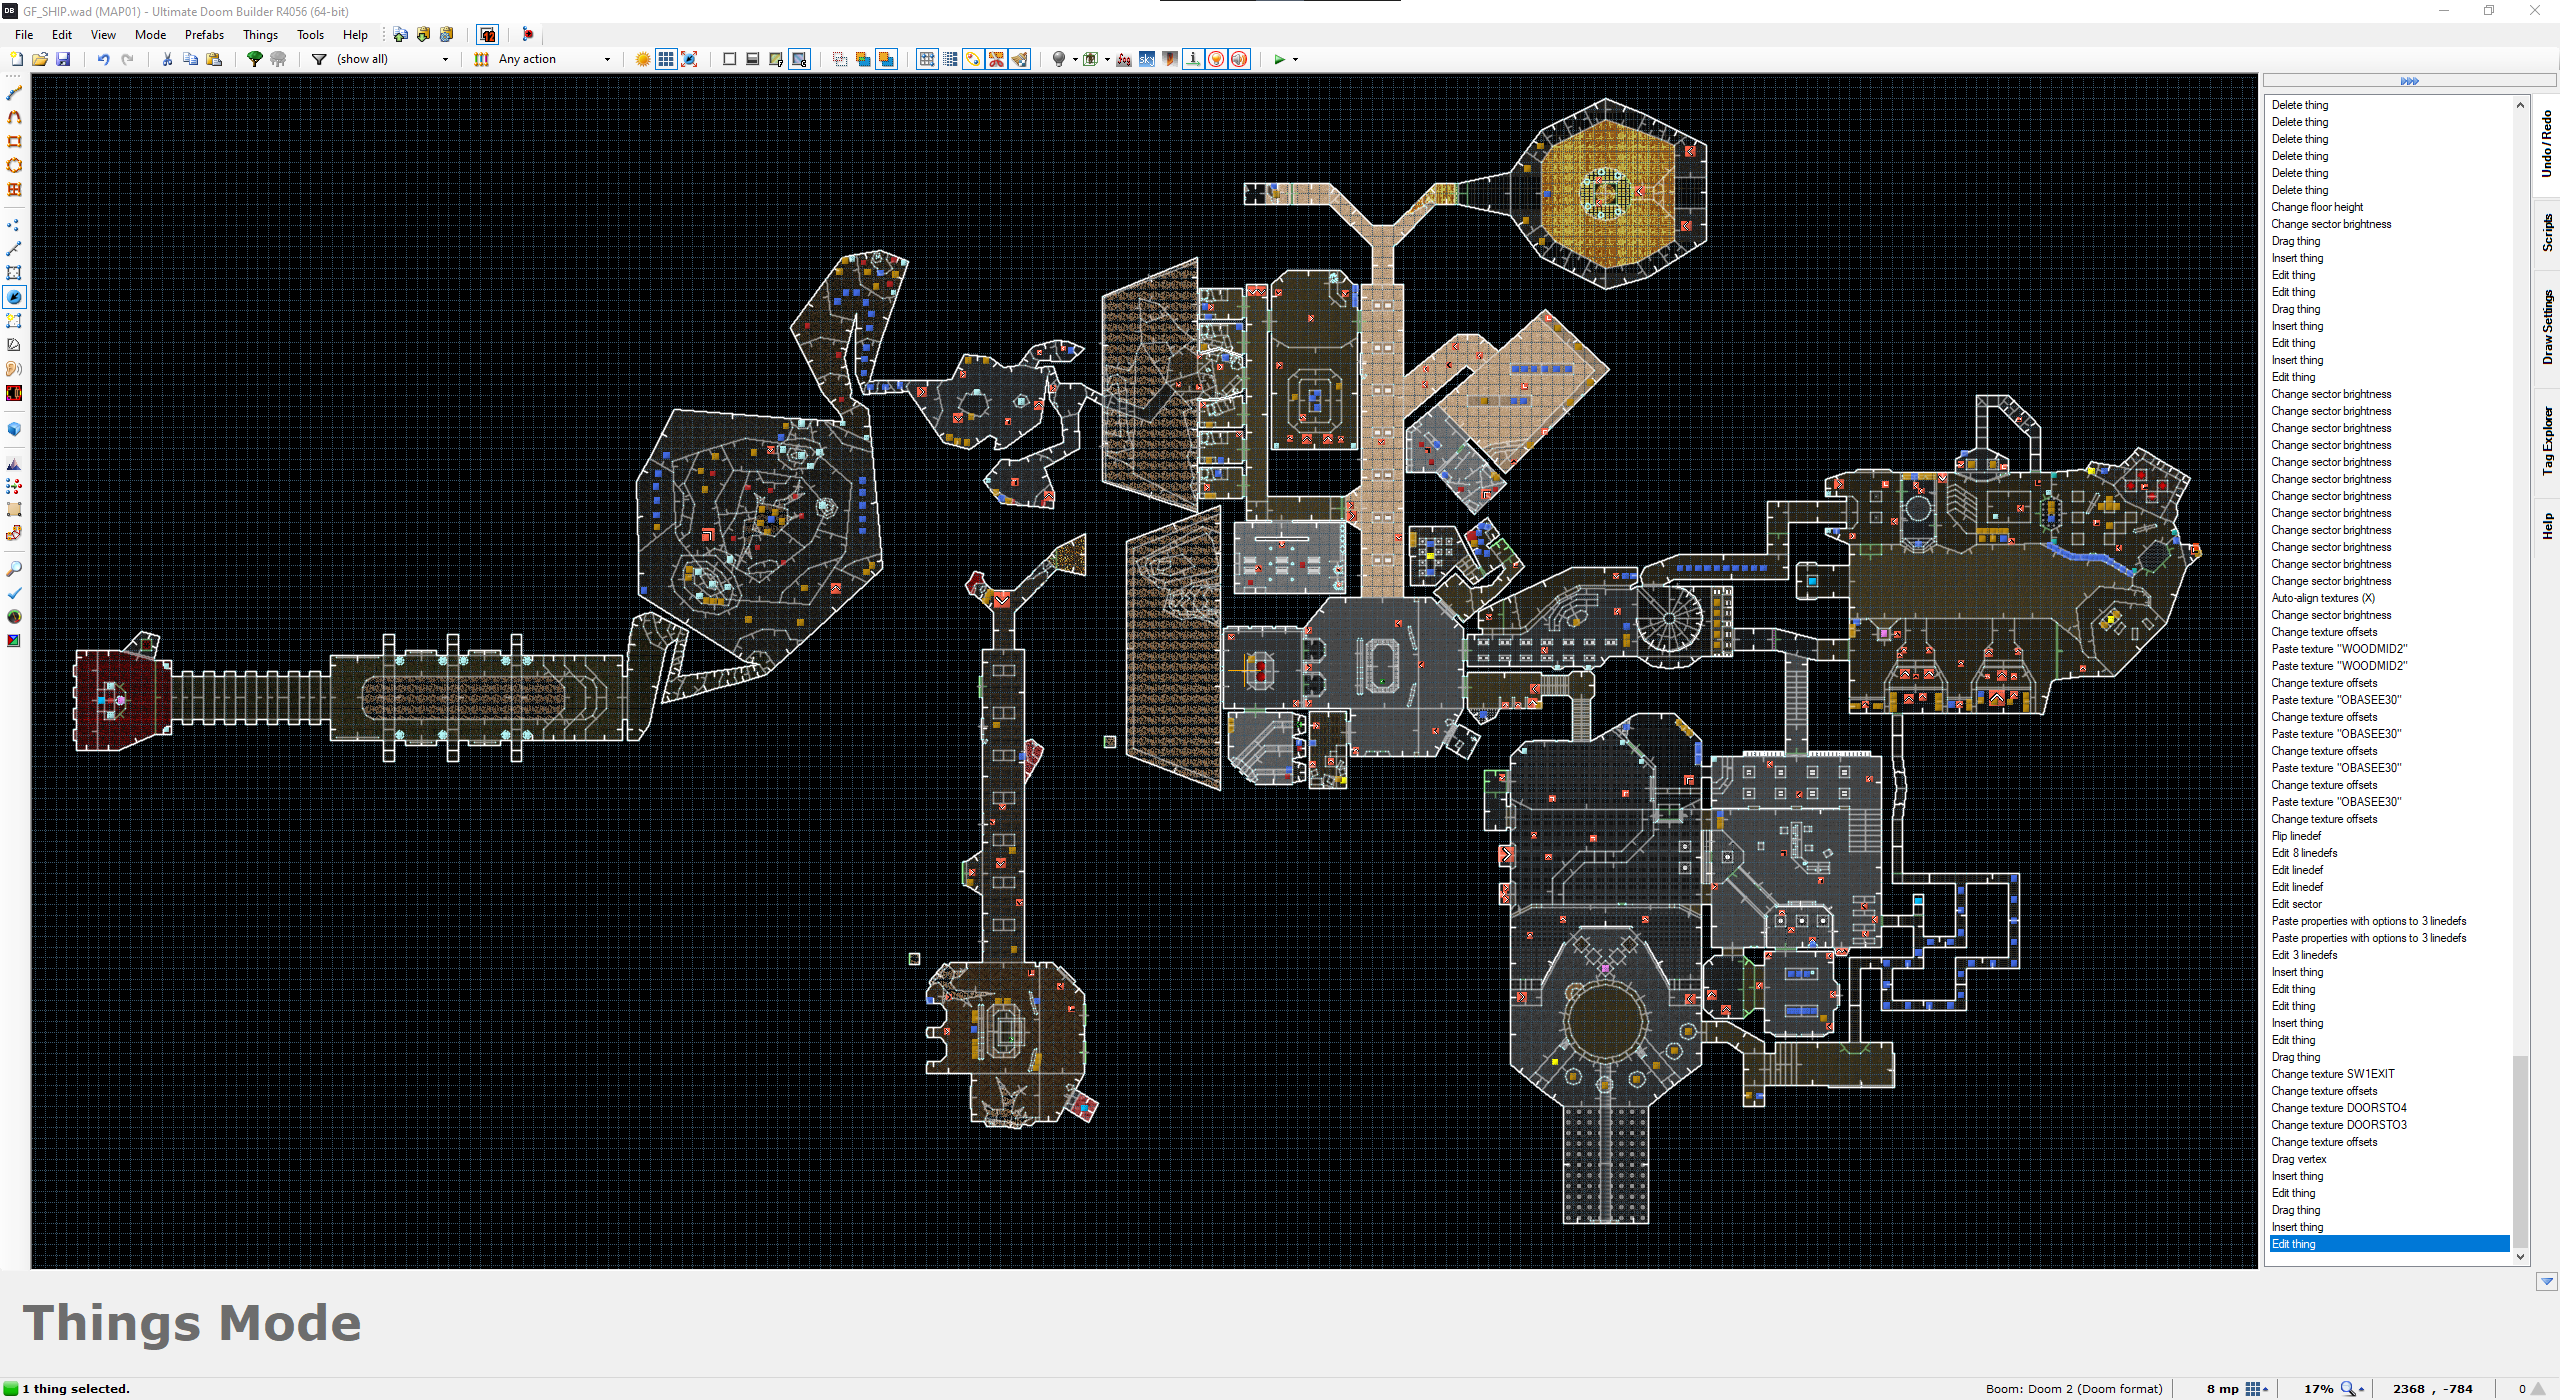
Task: Select Vertices mode icon in left toolbar
Action: click(14, 225)
